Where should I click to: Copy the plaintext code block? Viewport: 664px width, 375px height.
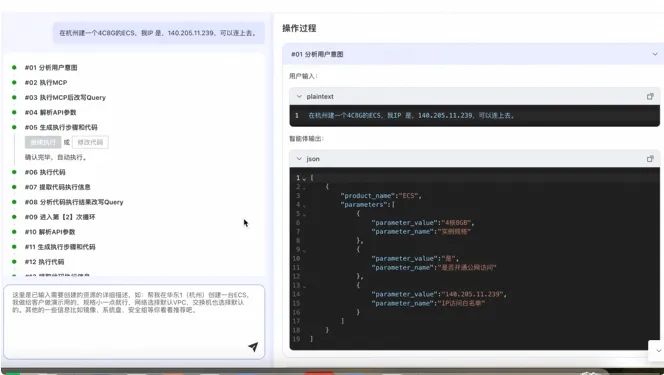(650, 97)
